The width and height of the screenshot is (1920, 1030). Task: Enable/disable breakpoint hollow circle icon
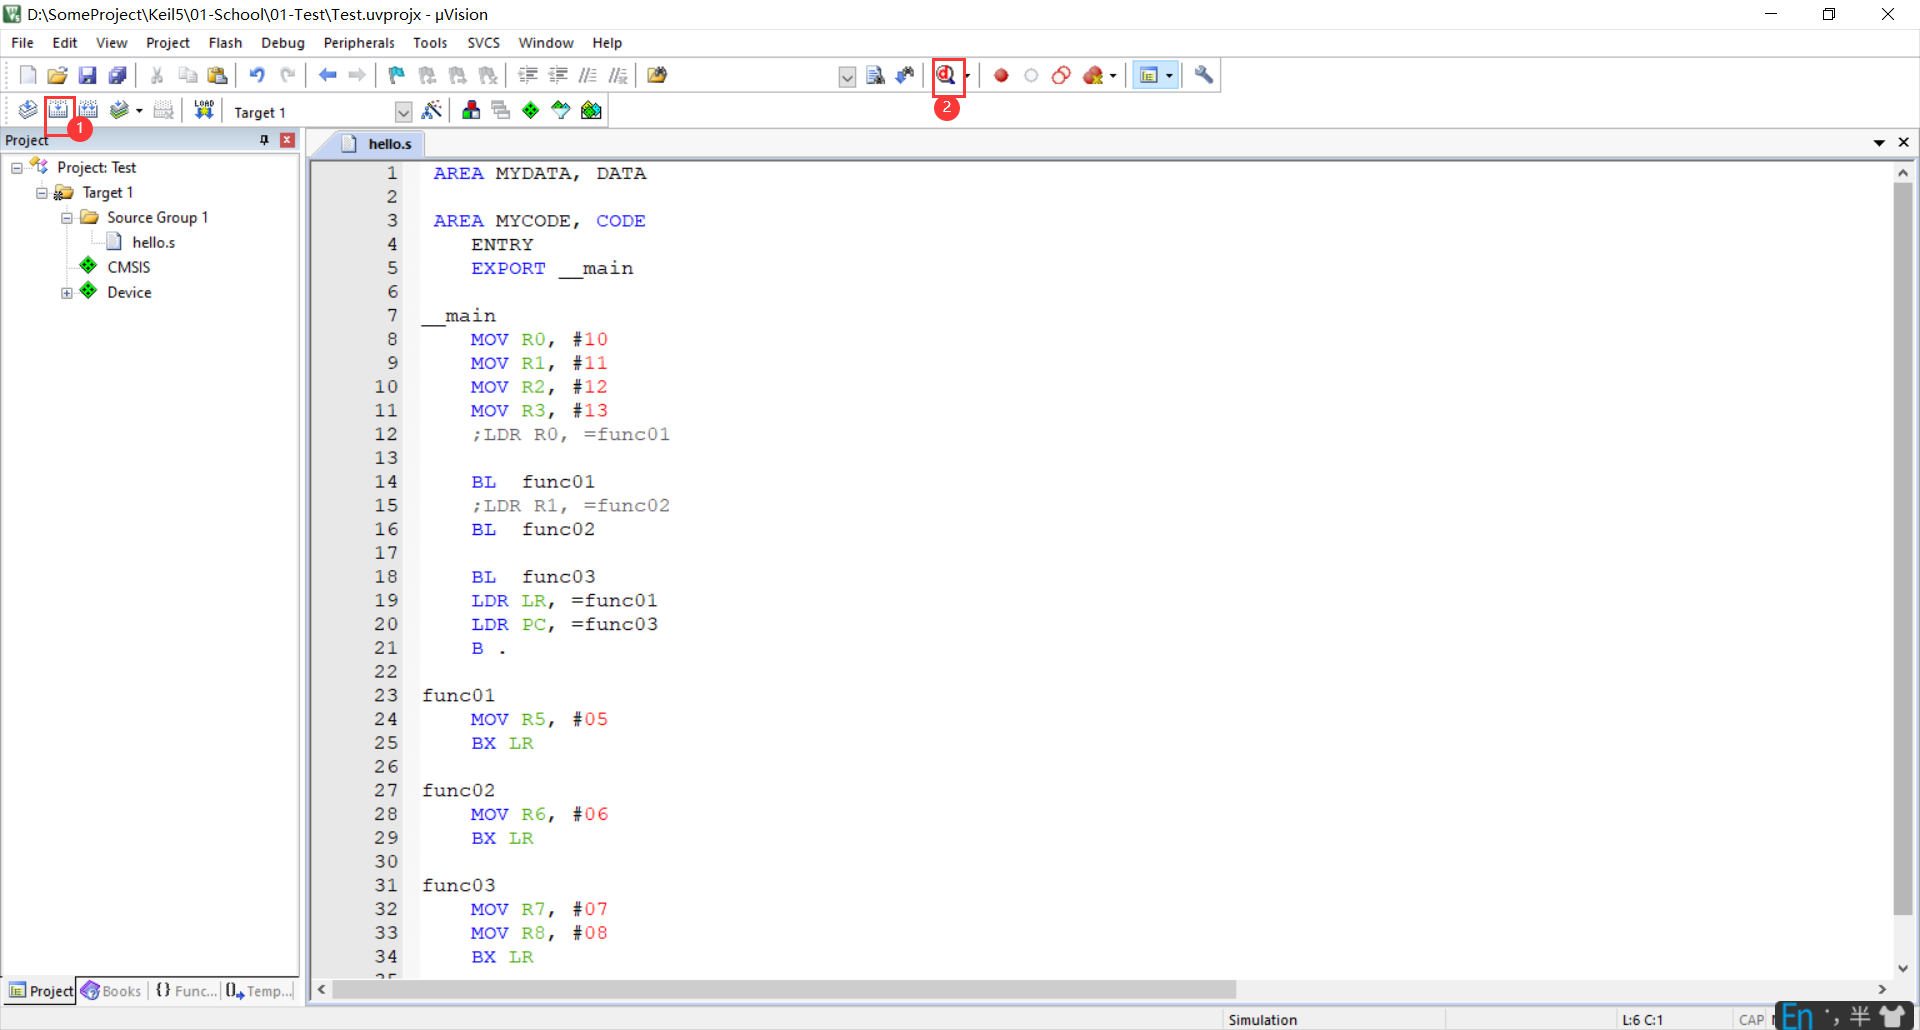click(1031, 75)
